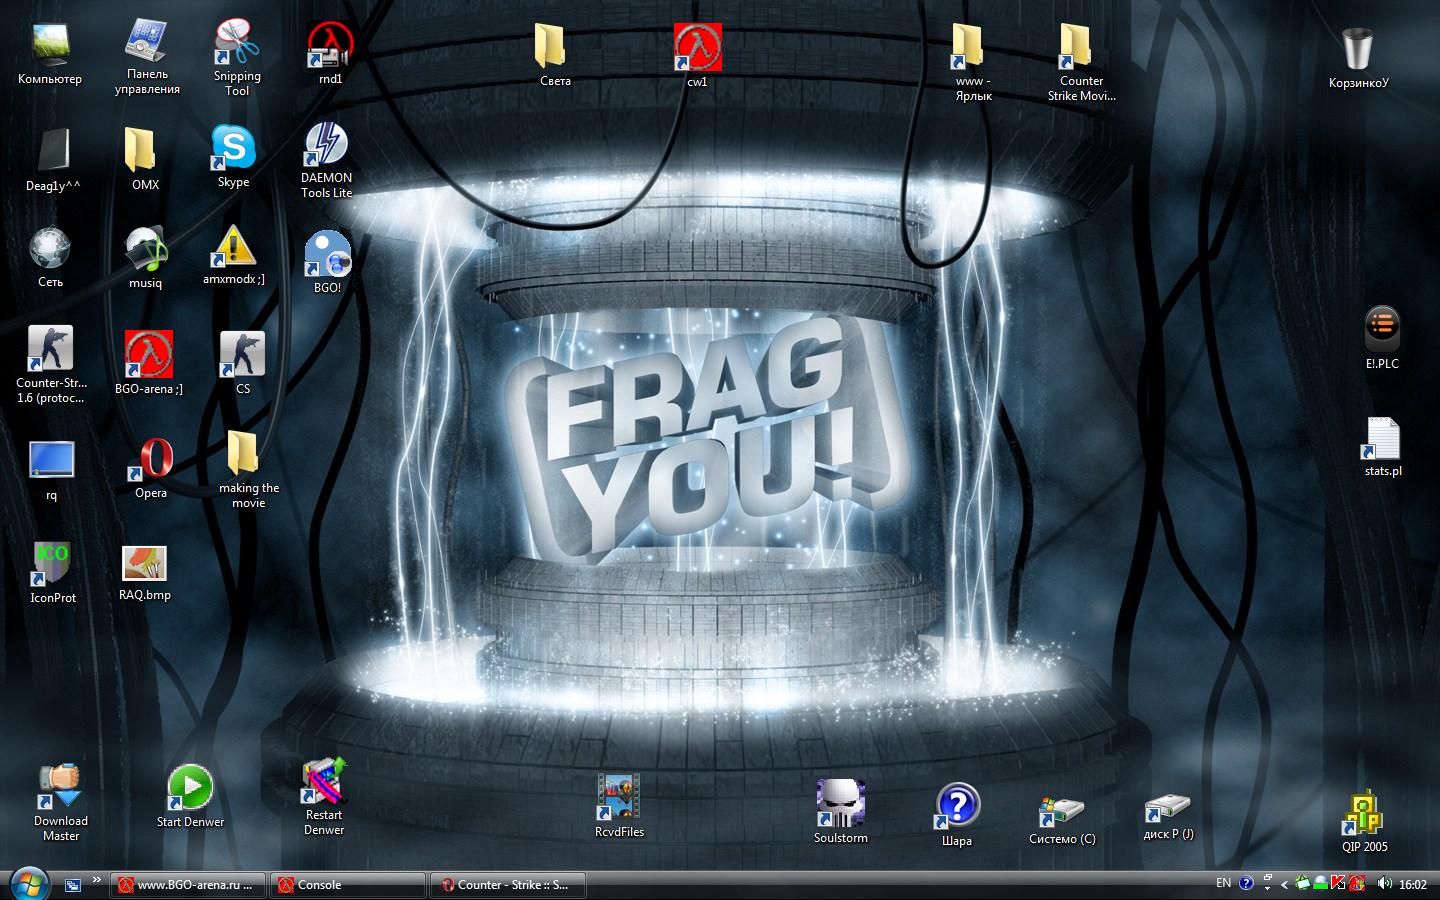The image size is (1440, 900).
Task: Select the amxmodx ;] warning icon
Action: click(233, 255)
